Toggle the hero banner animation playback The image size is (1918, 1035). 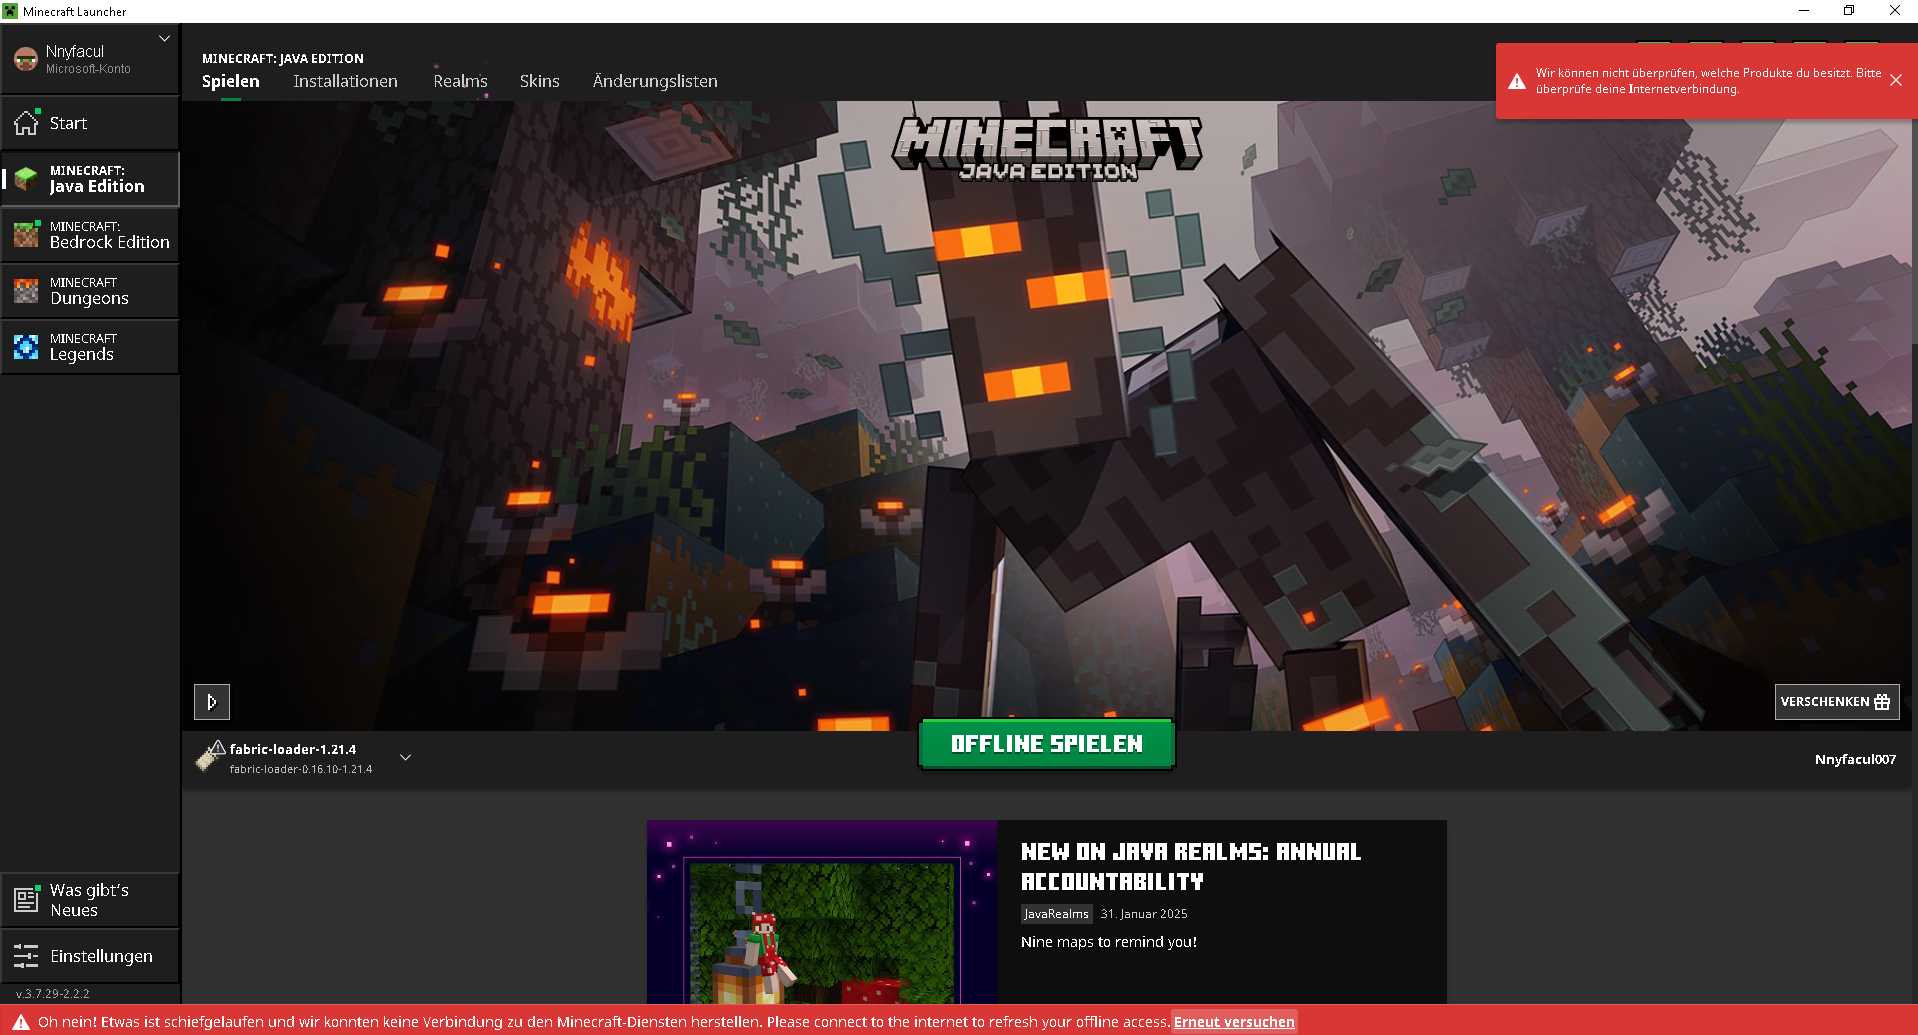click(x=211, y=701)
